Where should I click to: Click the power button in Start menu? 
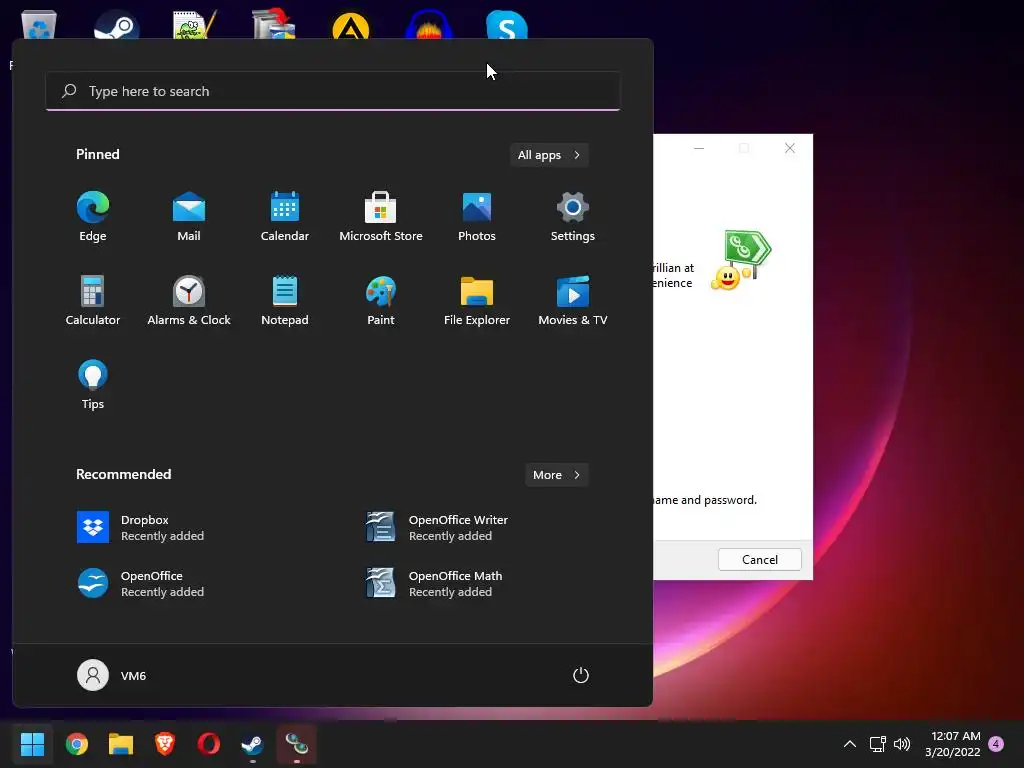click(x=581, y=675)
